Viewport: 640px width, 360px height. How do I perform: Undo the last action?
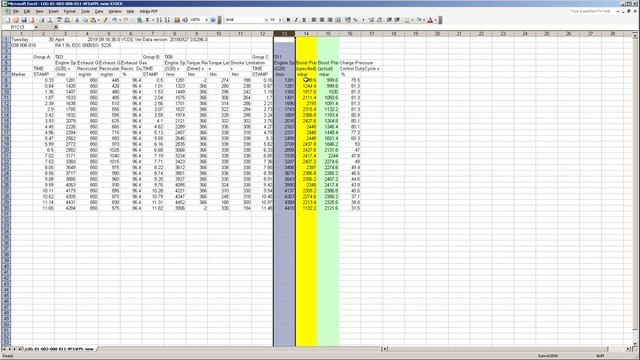click(114, 20)
